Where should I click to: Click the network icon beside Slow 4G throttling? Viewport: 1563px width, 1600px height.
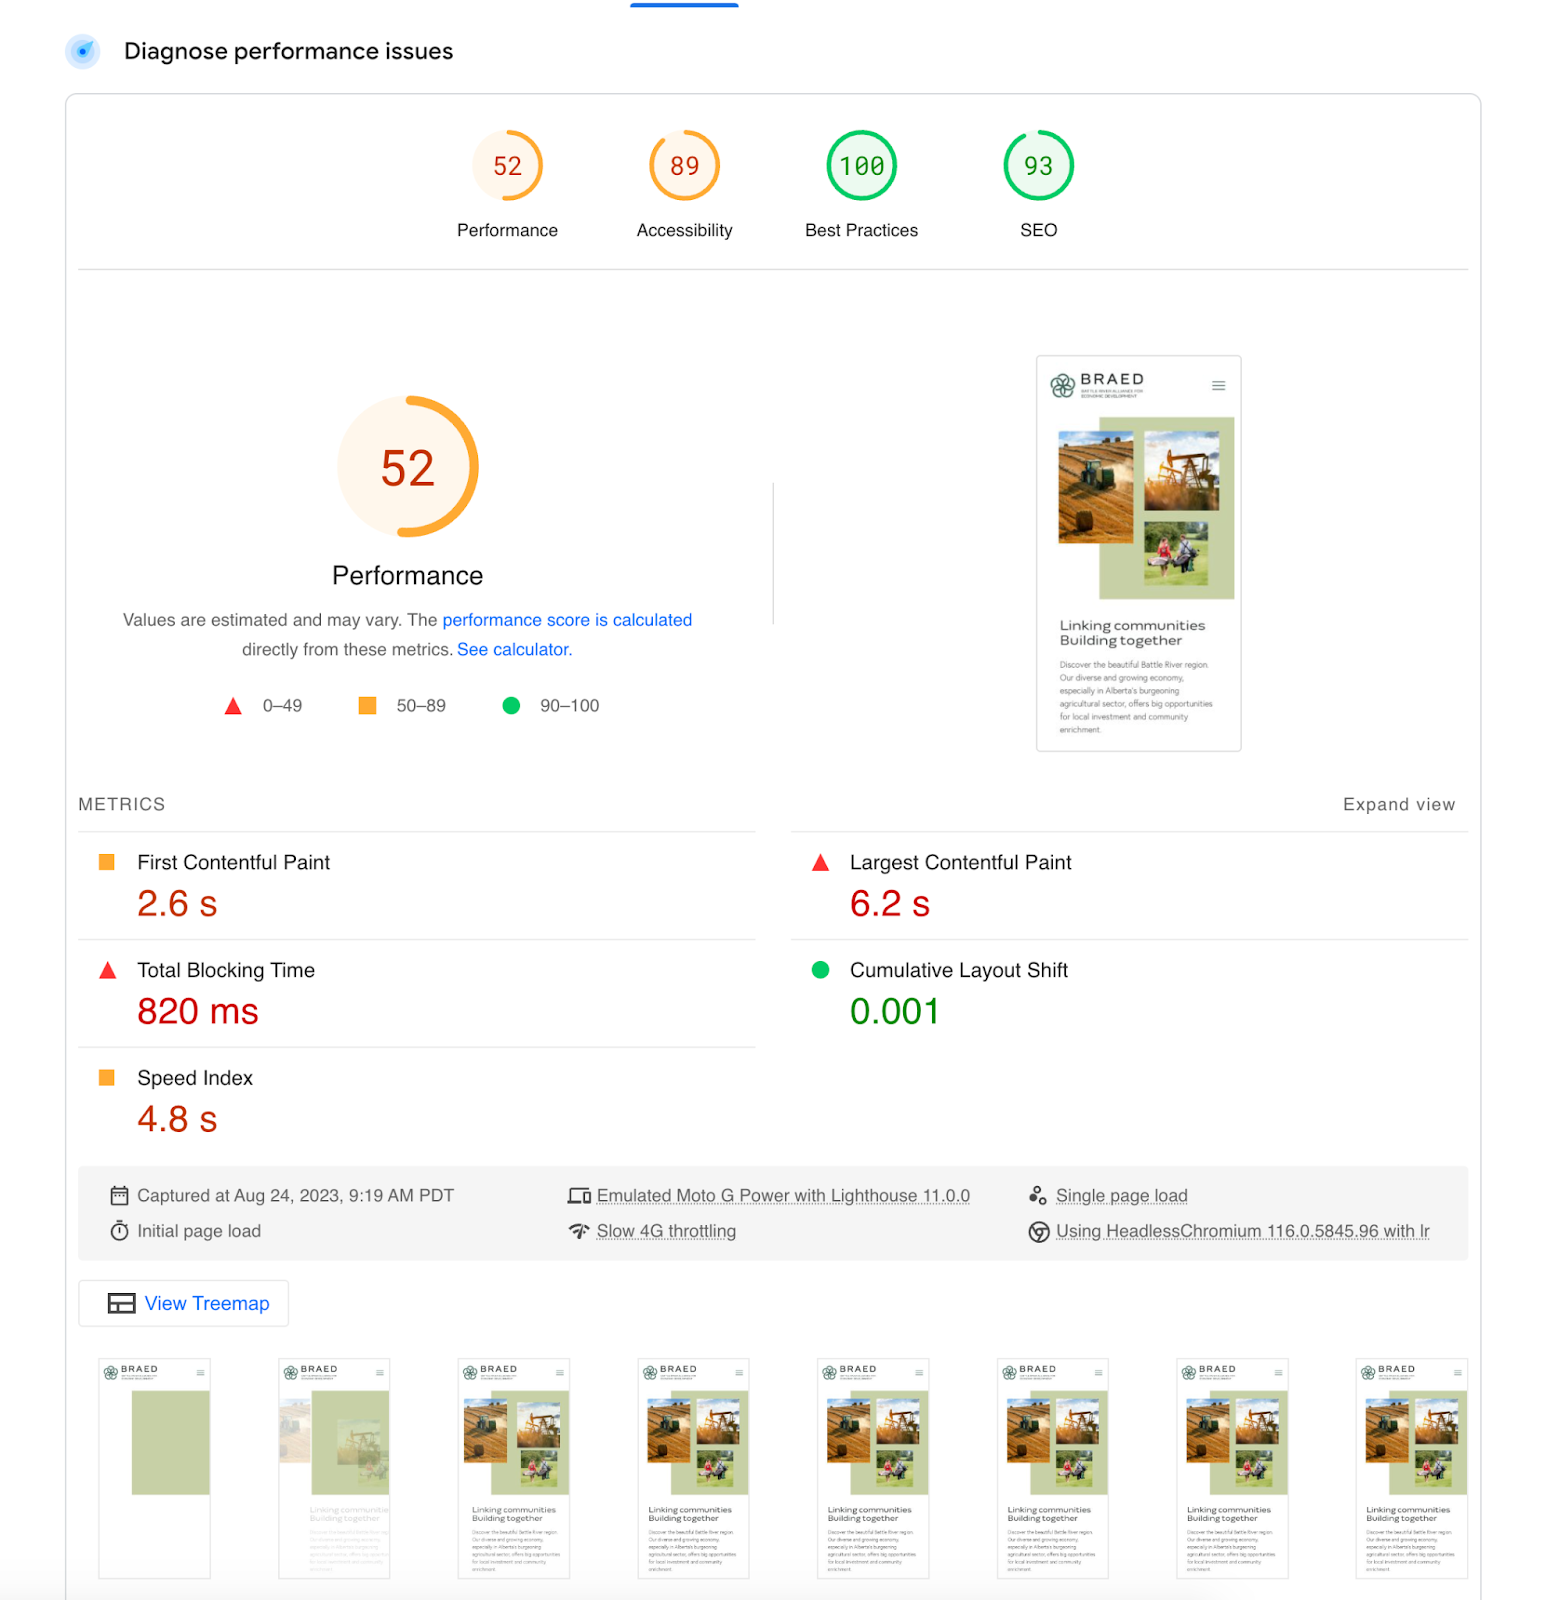click(579, 1231)
